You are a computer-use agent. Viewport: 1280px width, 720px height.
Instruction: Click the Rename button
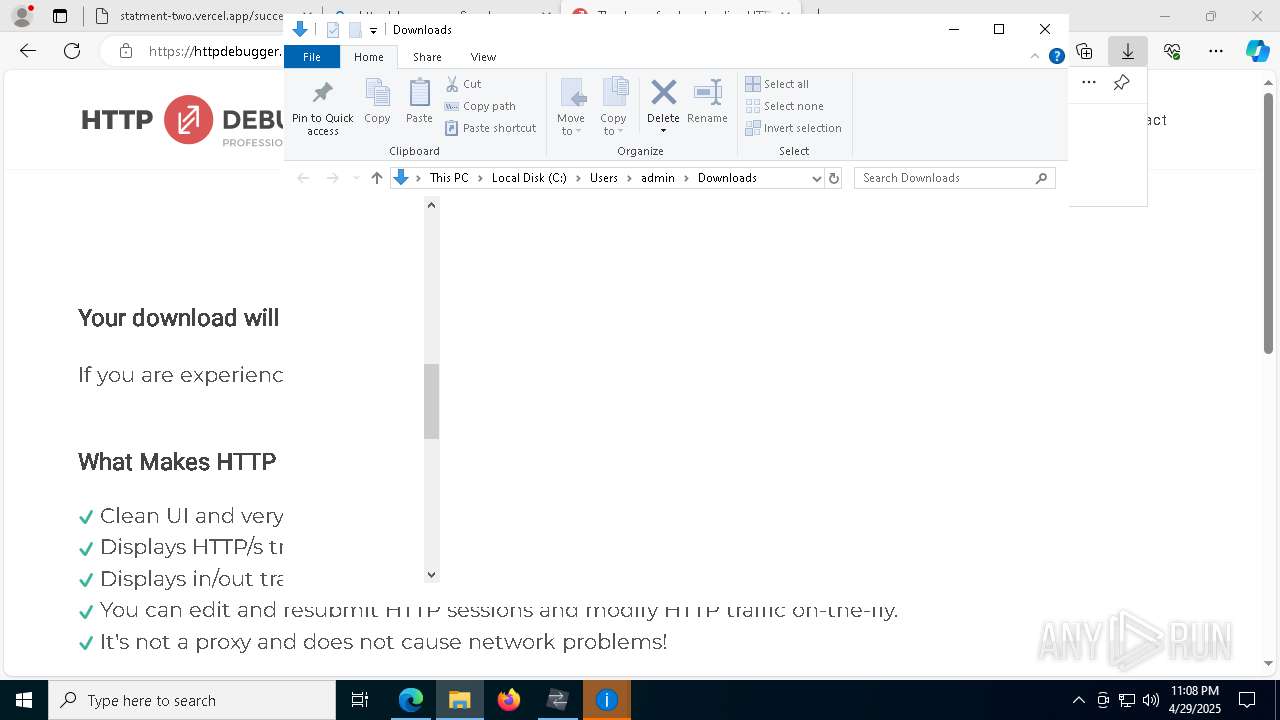tap(707, 102)
